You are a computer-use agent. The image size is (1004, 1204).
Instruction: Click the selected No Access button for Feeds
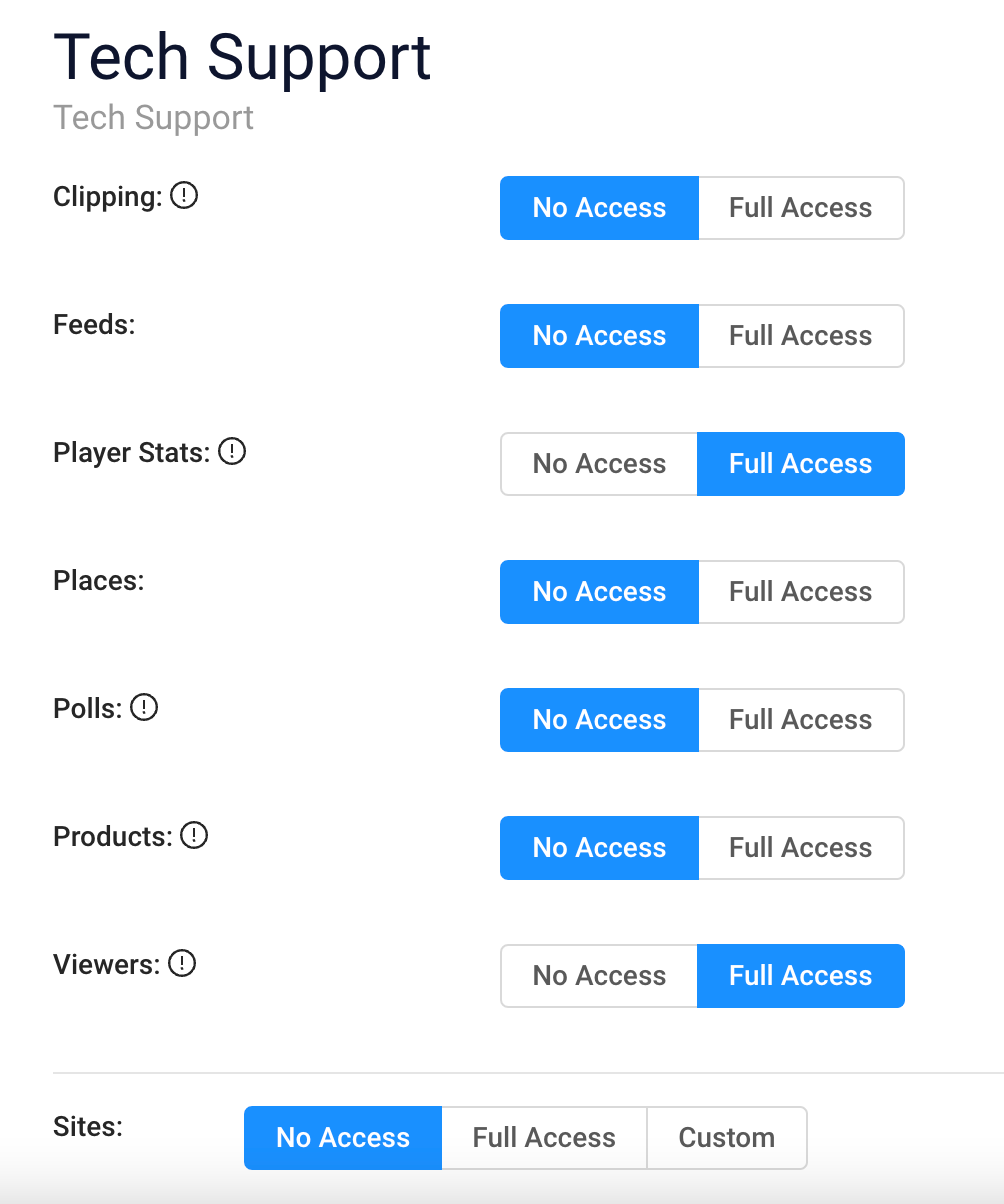tap(599, 336)
